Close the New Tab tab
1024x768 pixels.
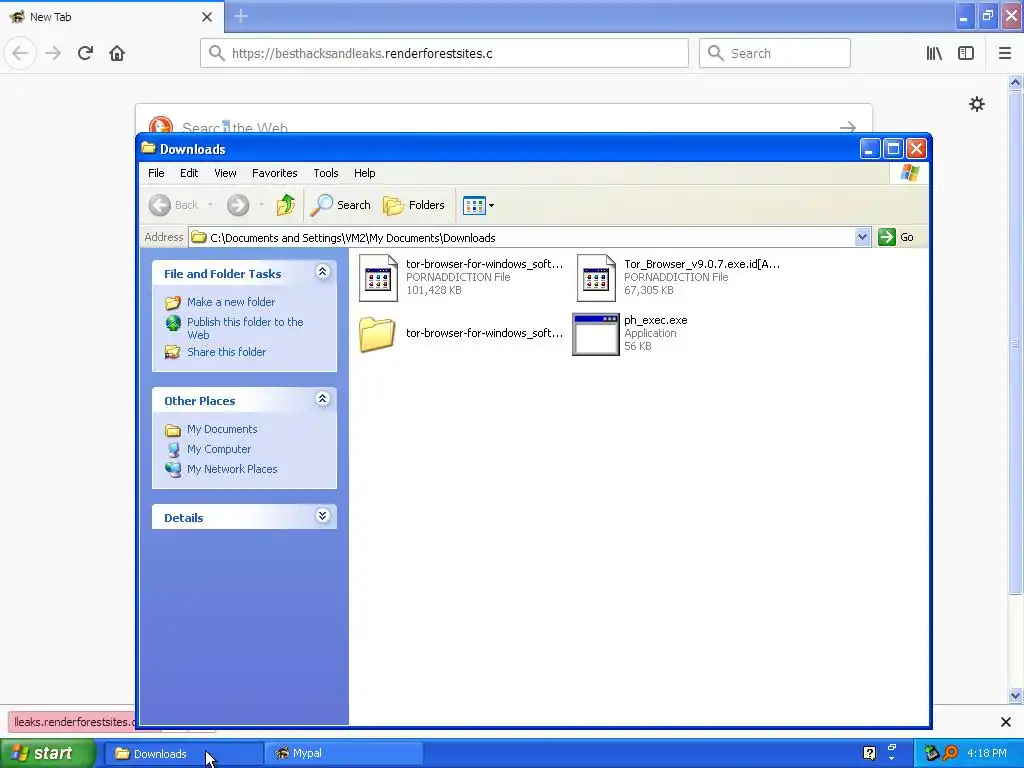coord(207,17)
